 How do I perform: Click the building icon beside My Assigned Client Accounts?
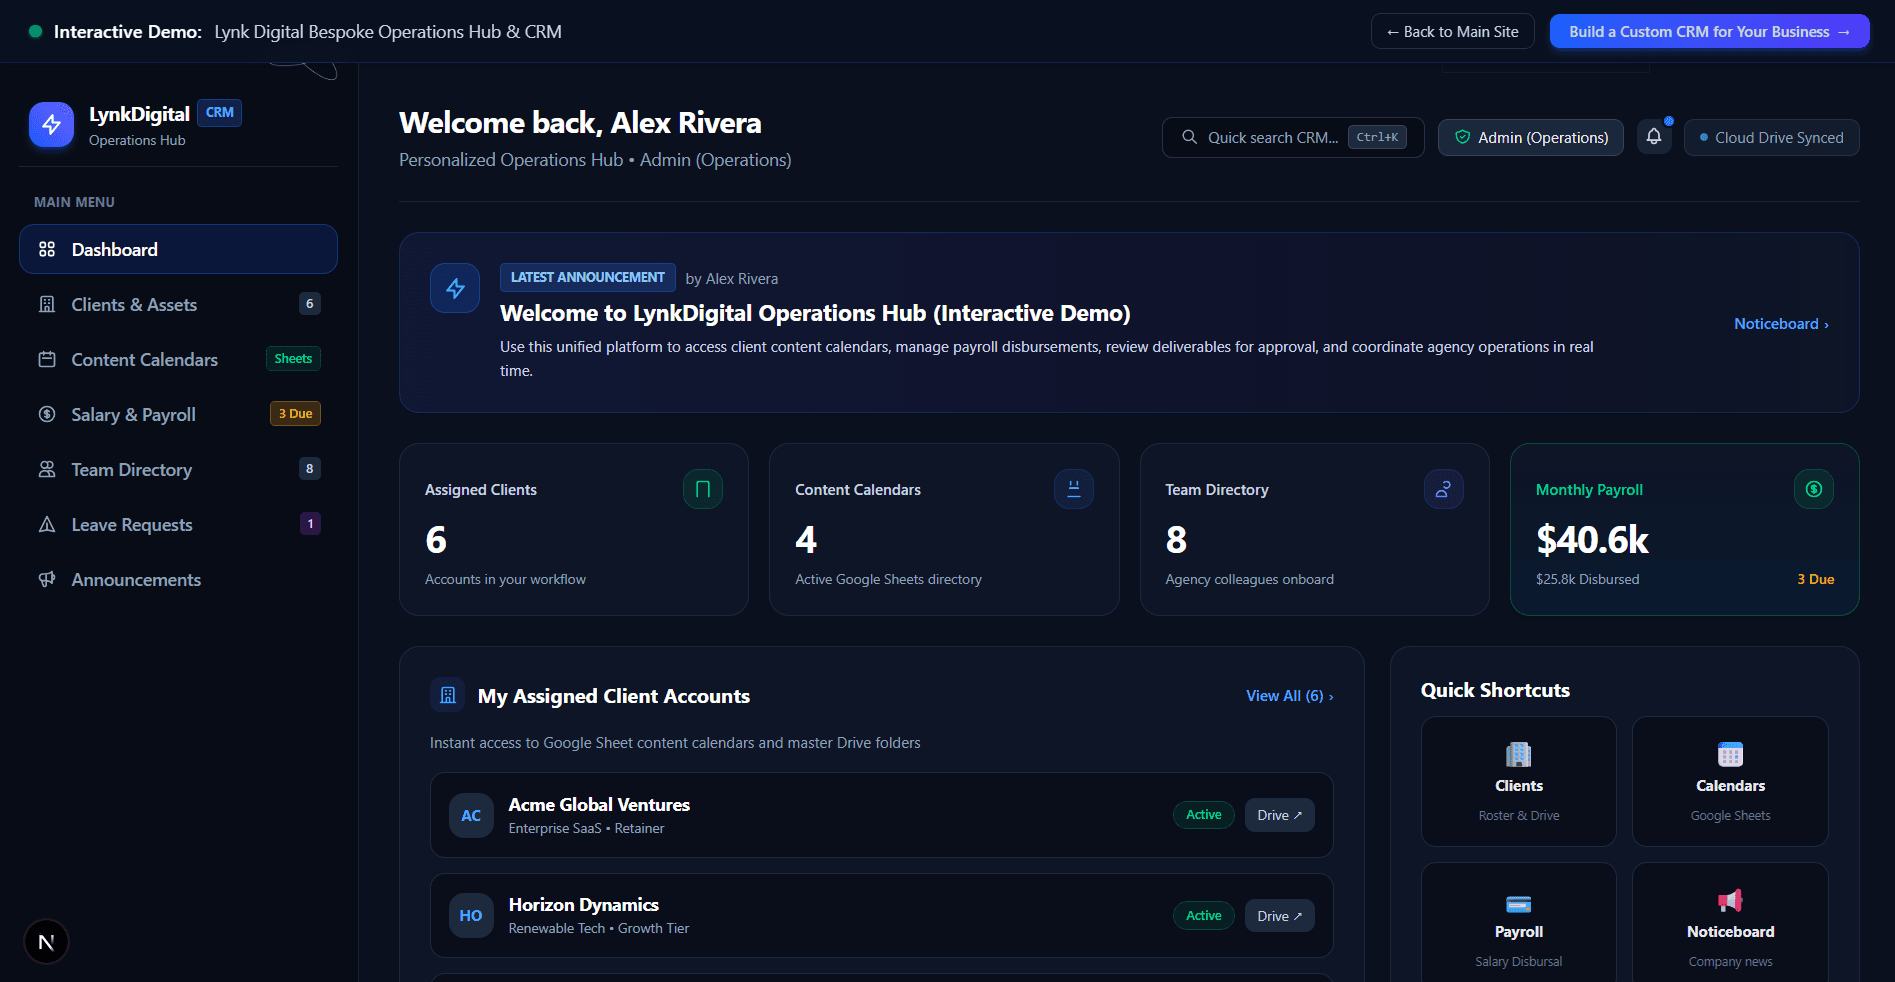click(448, 695)
